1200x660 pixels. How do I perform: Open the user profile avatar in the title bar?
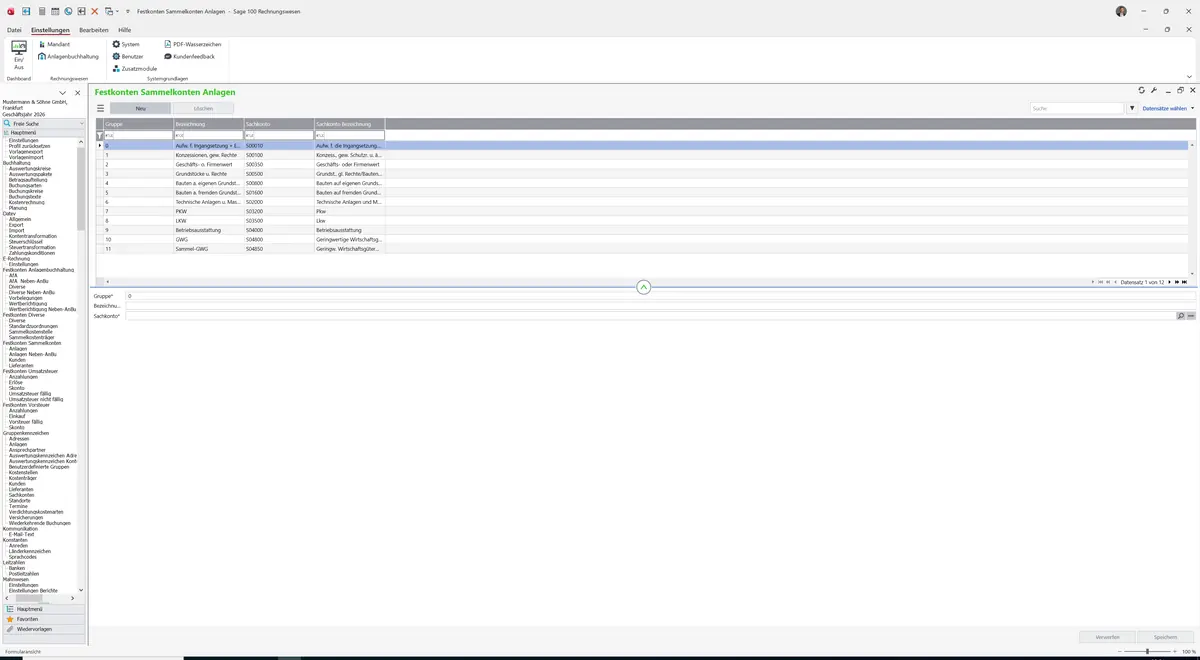pos(1121,11)
